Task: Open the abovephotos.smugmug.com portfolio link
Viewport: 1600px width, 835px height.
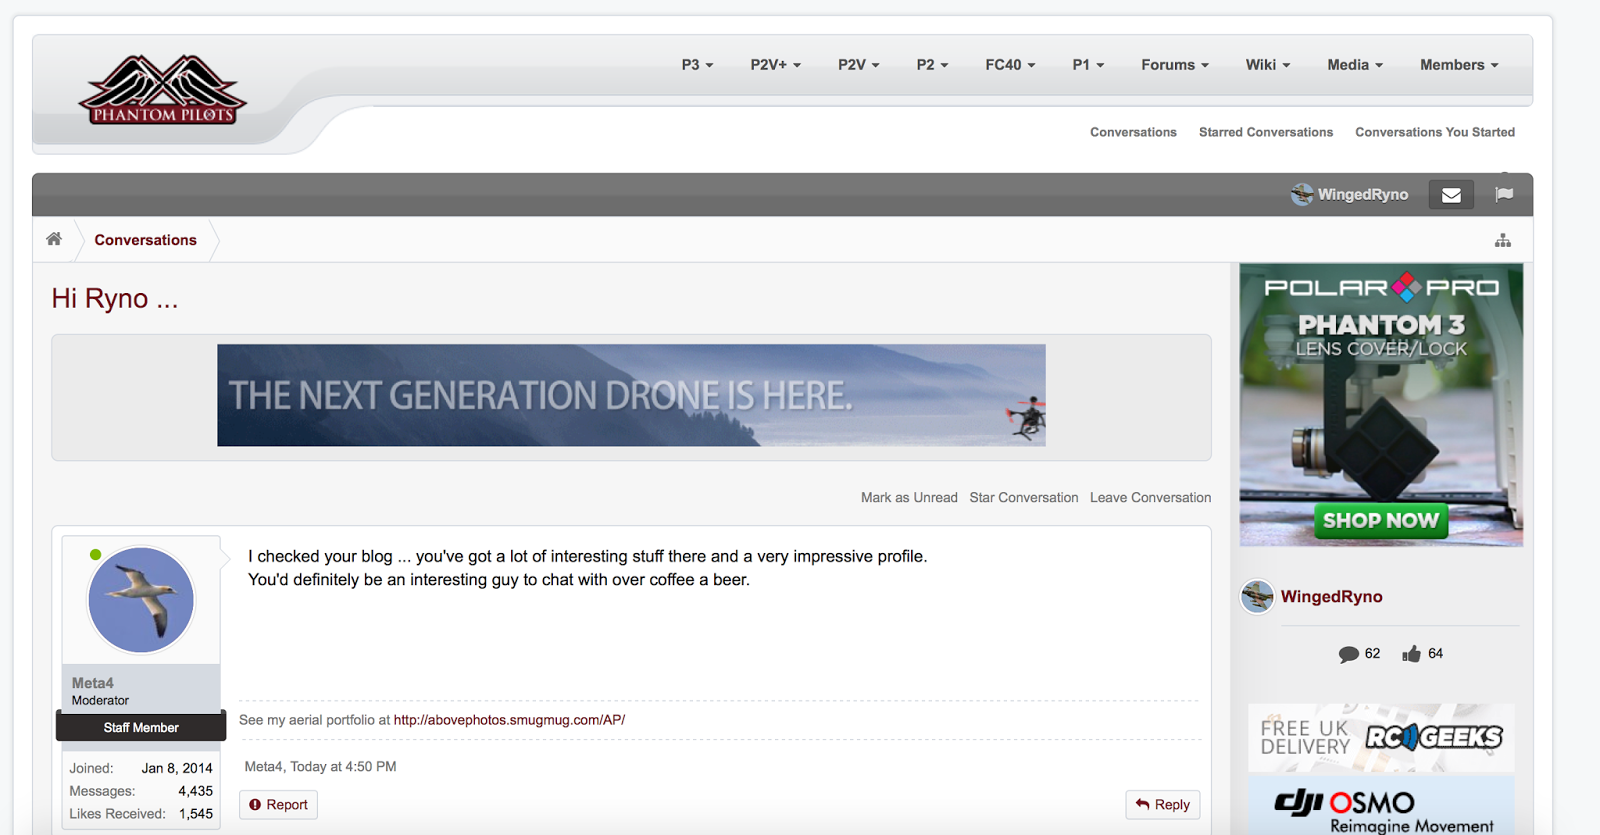Action: point(509,720)
